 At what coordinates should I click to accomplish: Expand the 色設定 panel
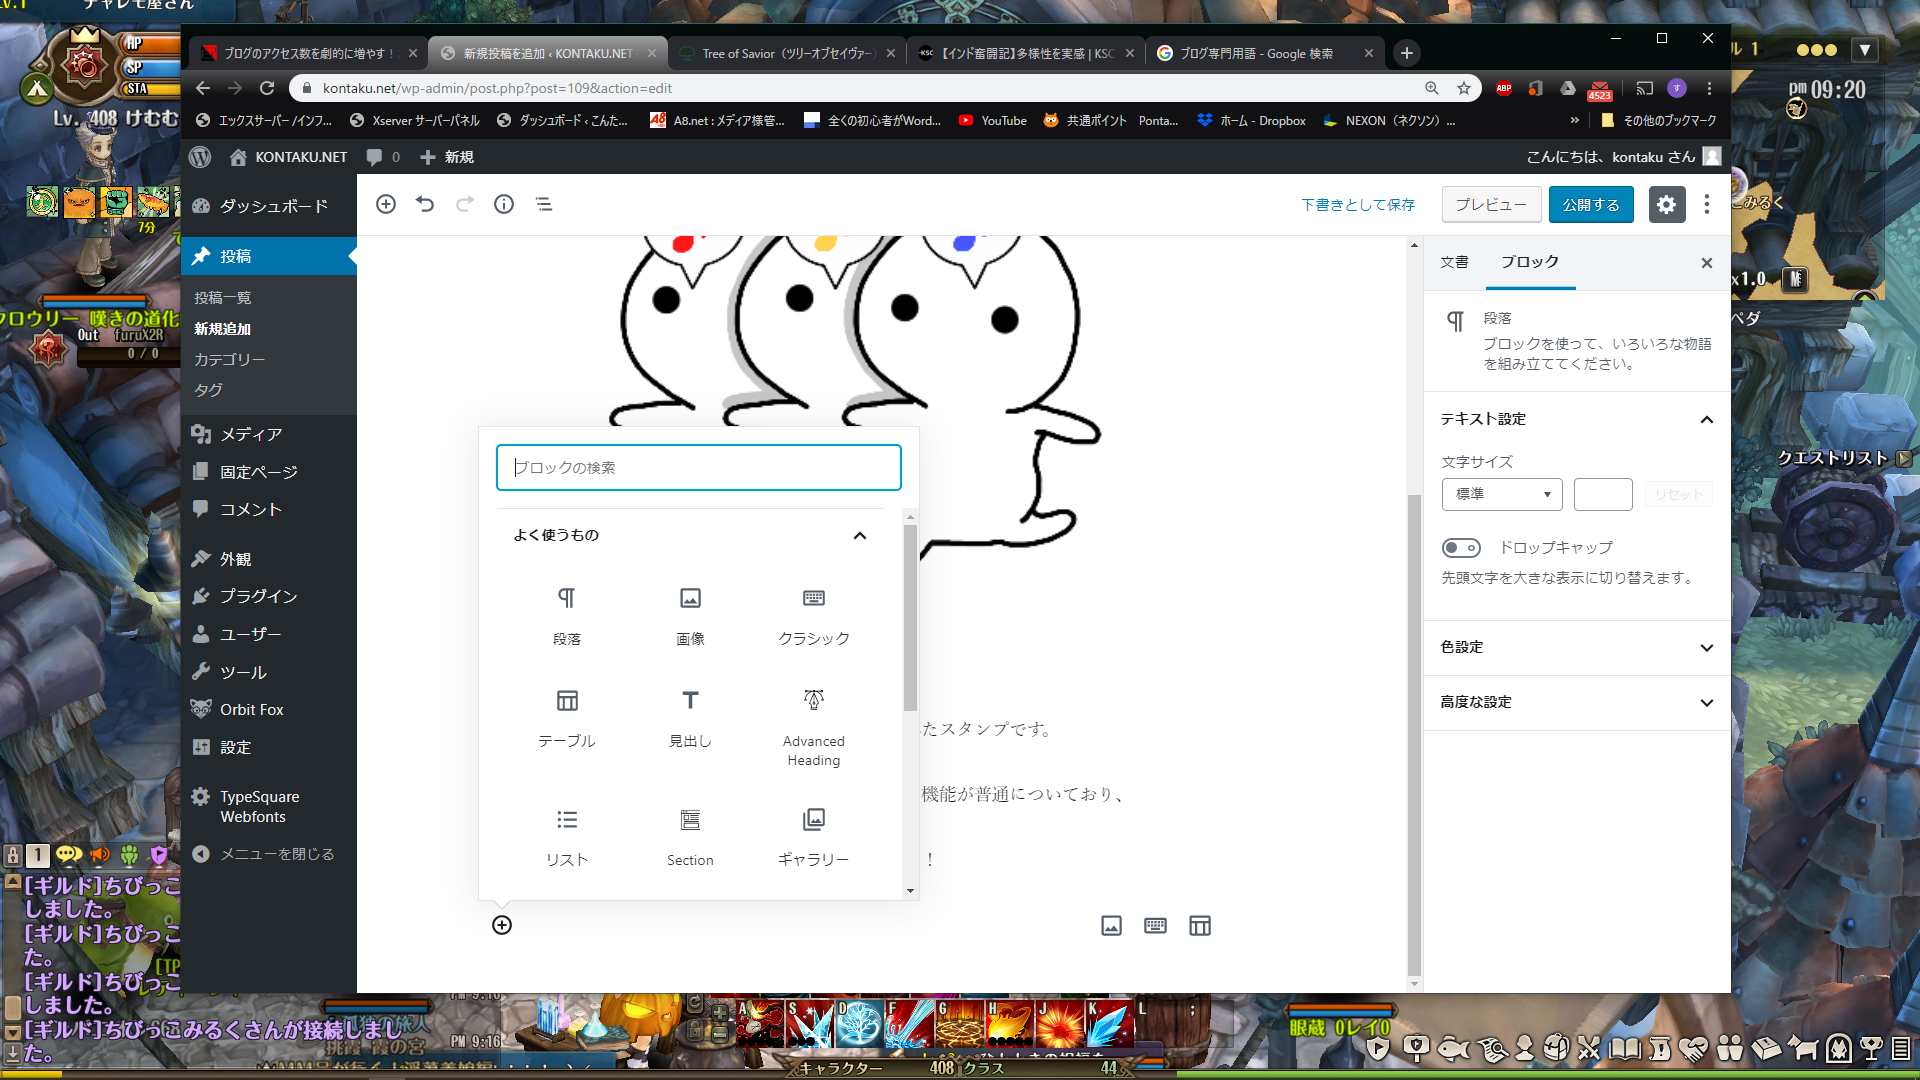(1577, 647)
